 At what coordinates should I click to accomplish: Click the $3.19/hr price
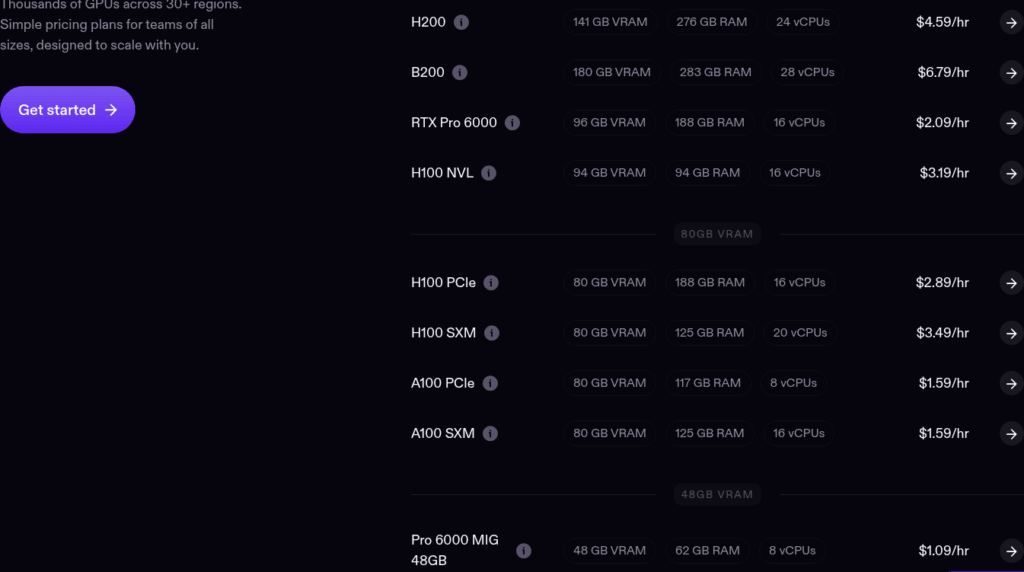point(944,173)
